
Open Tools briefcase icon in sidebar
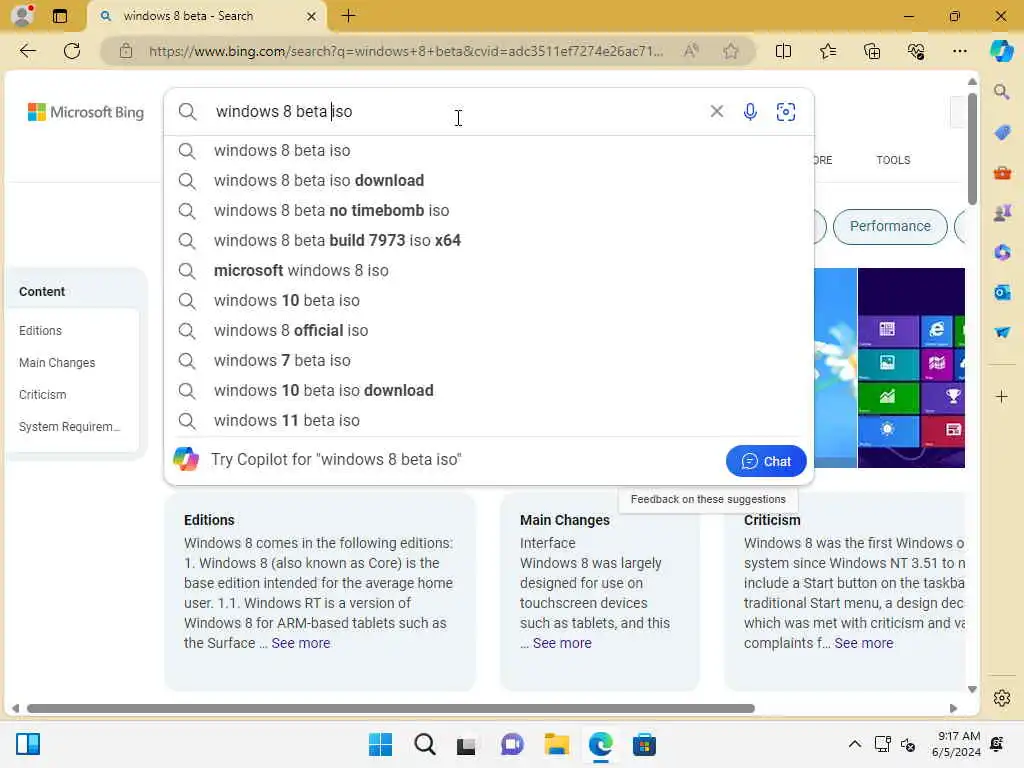coord(1002,173)
